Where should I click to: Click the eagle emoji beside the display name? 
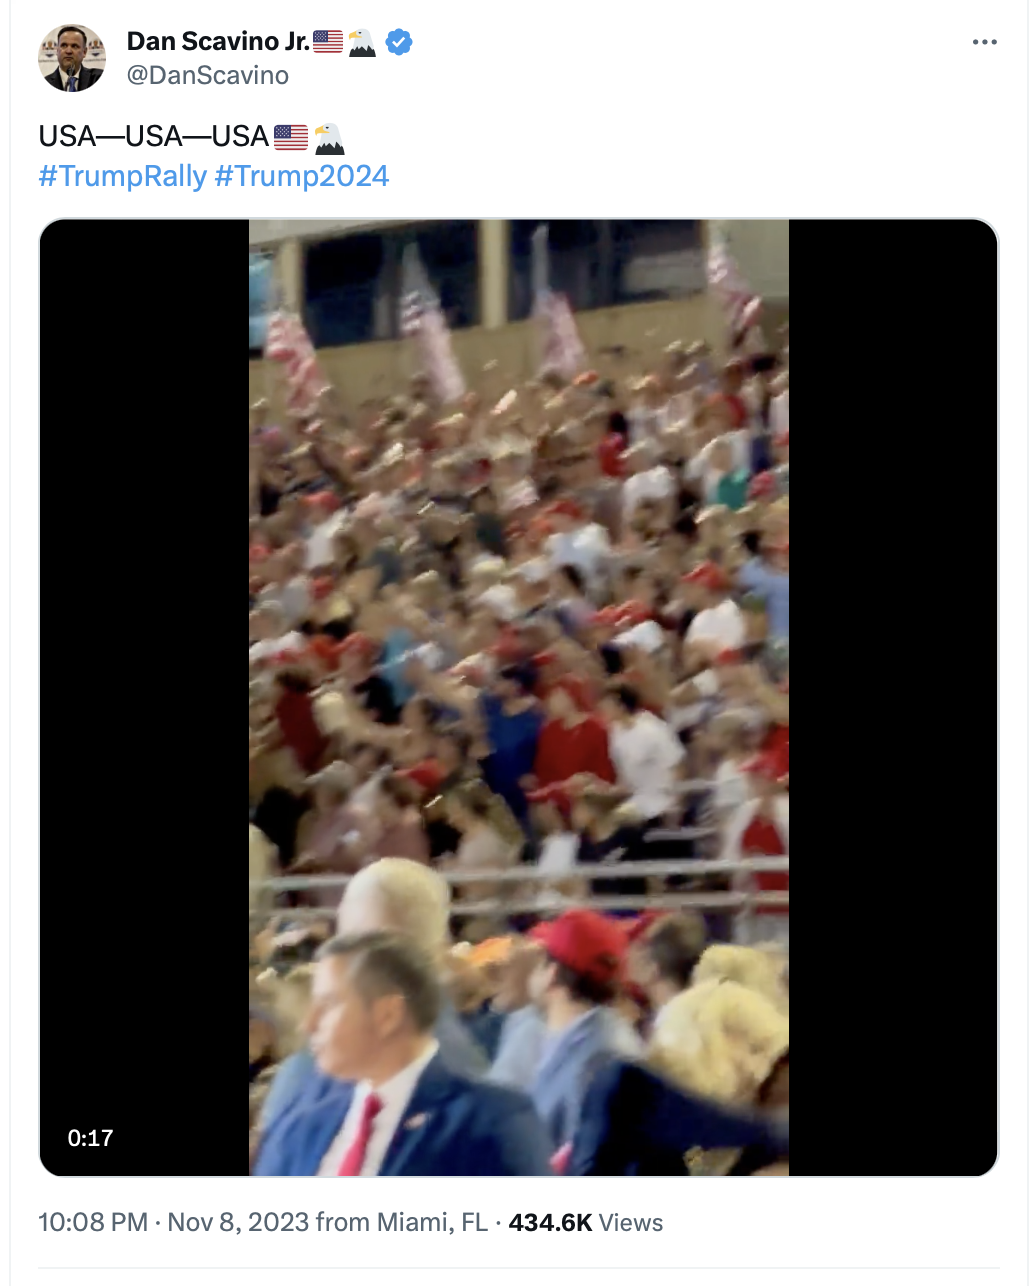coord(362,42)
